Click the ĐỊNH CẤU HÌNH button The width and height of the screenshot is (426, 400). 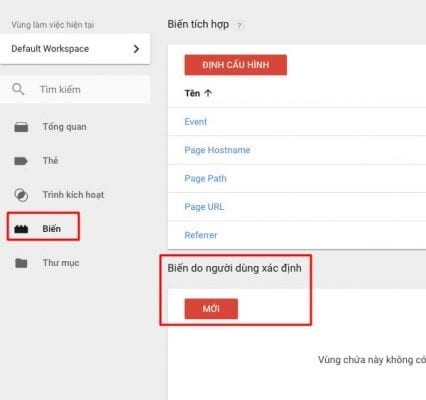point(236,65)
